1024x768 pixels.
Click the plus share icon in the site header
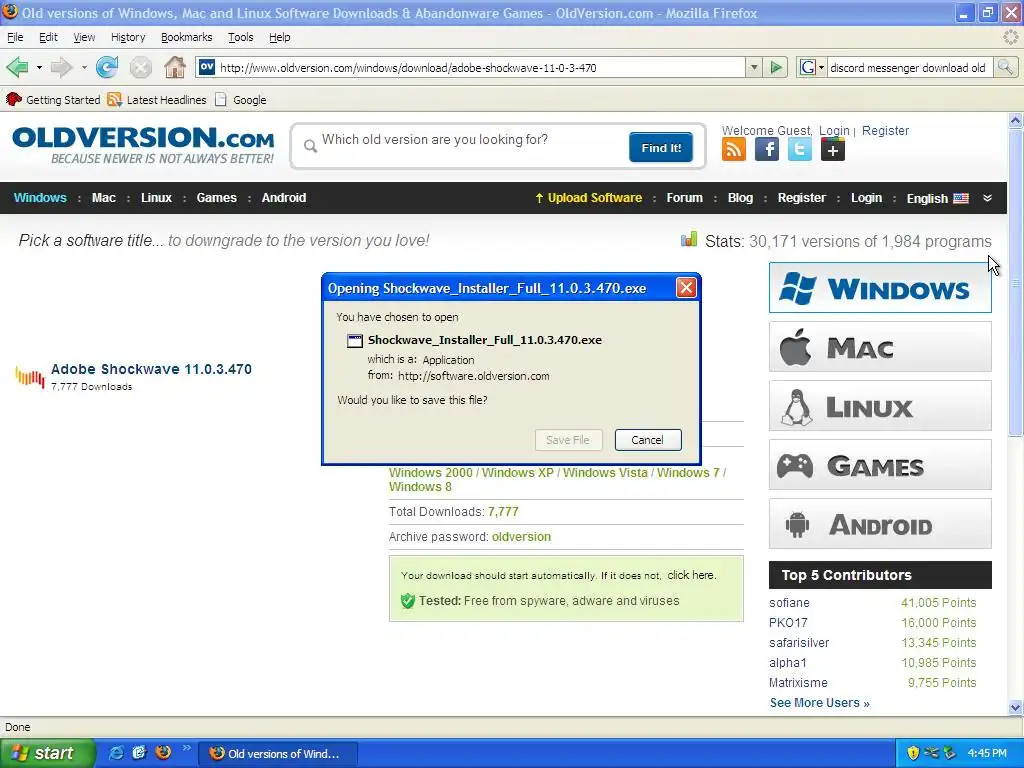[833, 150]
